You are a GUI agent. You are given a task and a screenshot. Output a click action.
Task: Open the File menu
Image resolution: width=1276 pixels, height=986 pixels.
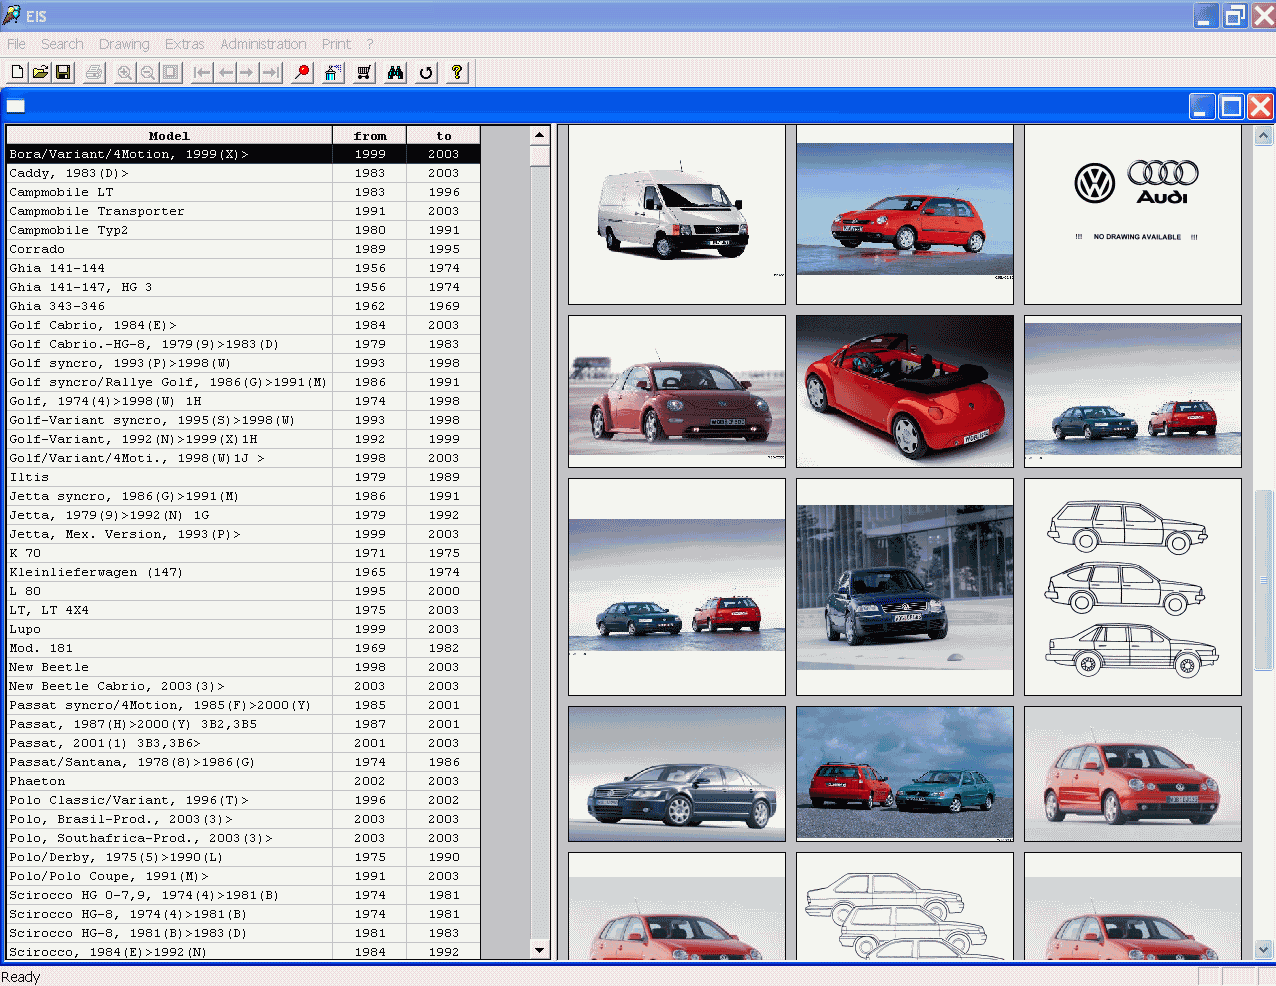tap(16, 44)
